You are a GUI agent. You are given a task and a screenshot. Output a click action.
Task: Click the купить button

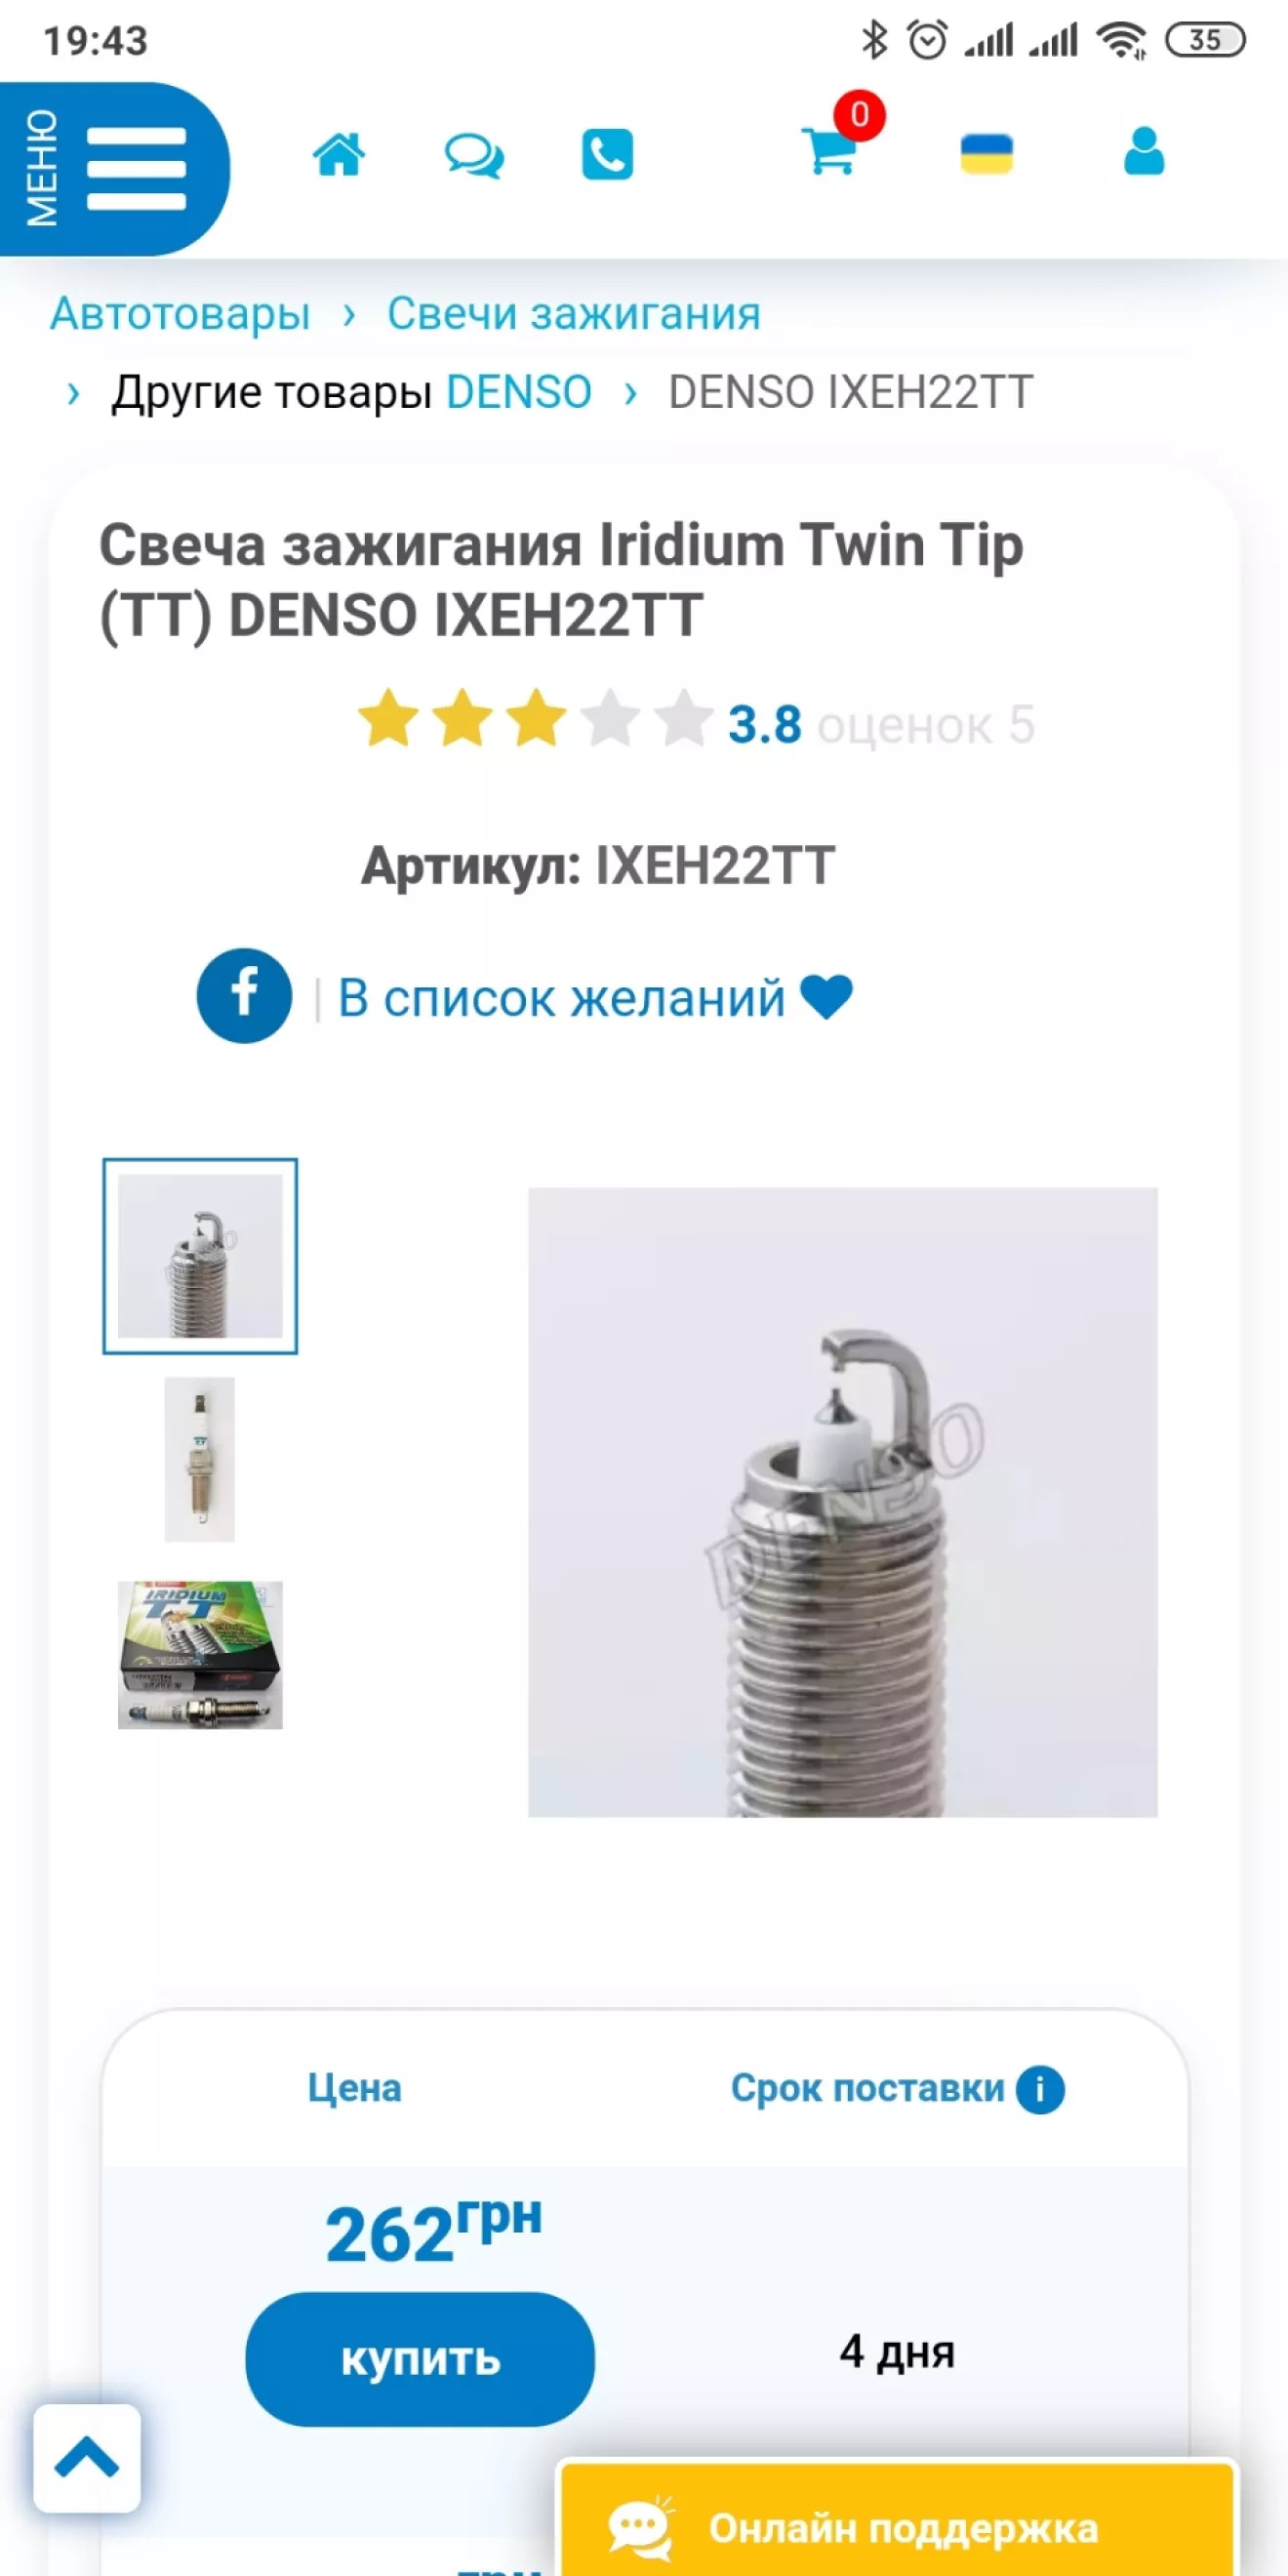(420, 2358)
